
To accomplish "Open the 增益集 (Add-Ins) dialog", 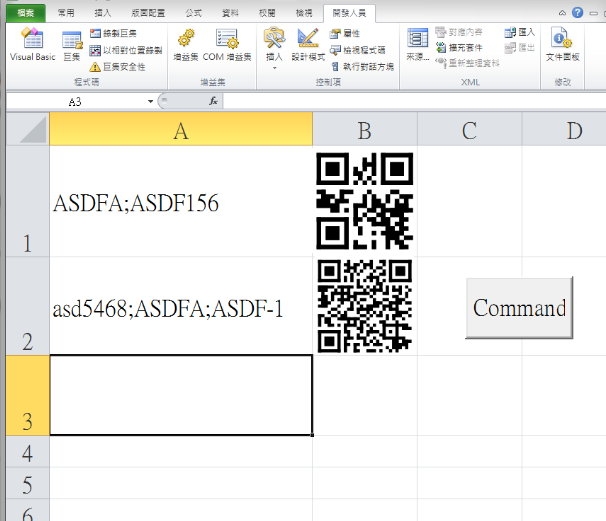I will click(186, 45).
